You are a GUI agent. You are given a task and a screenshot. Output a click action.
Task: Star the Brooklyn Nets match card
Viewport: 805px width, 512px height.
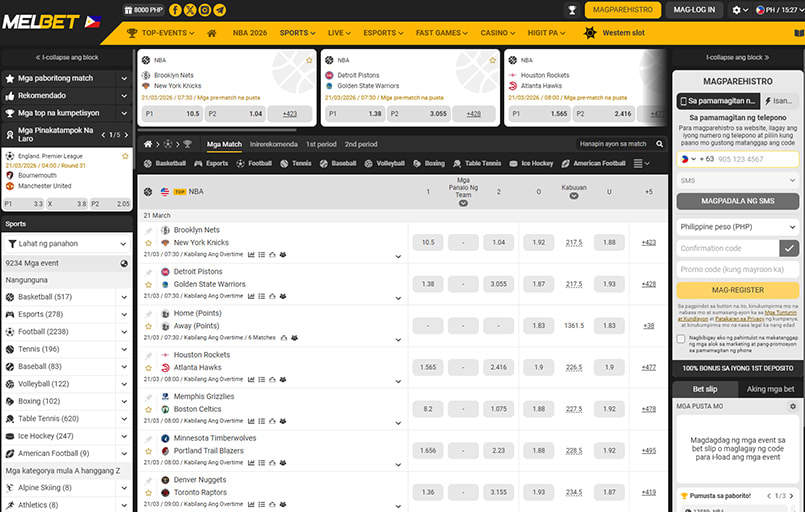coord(309,60)
